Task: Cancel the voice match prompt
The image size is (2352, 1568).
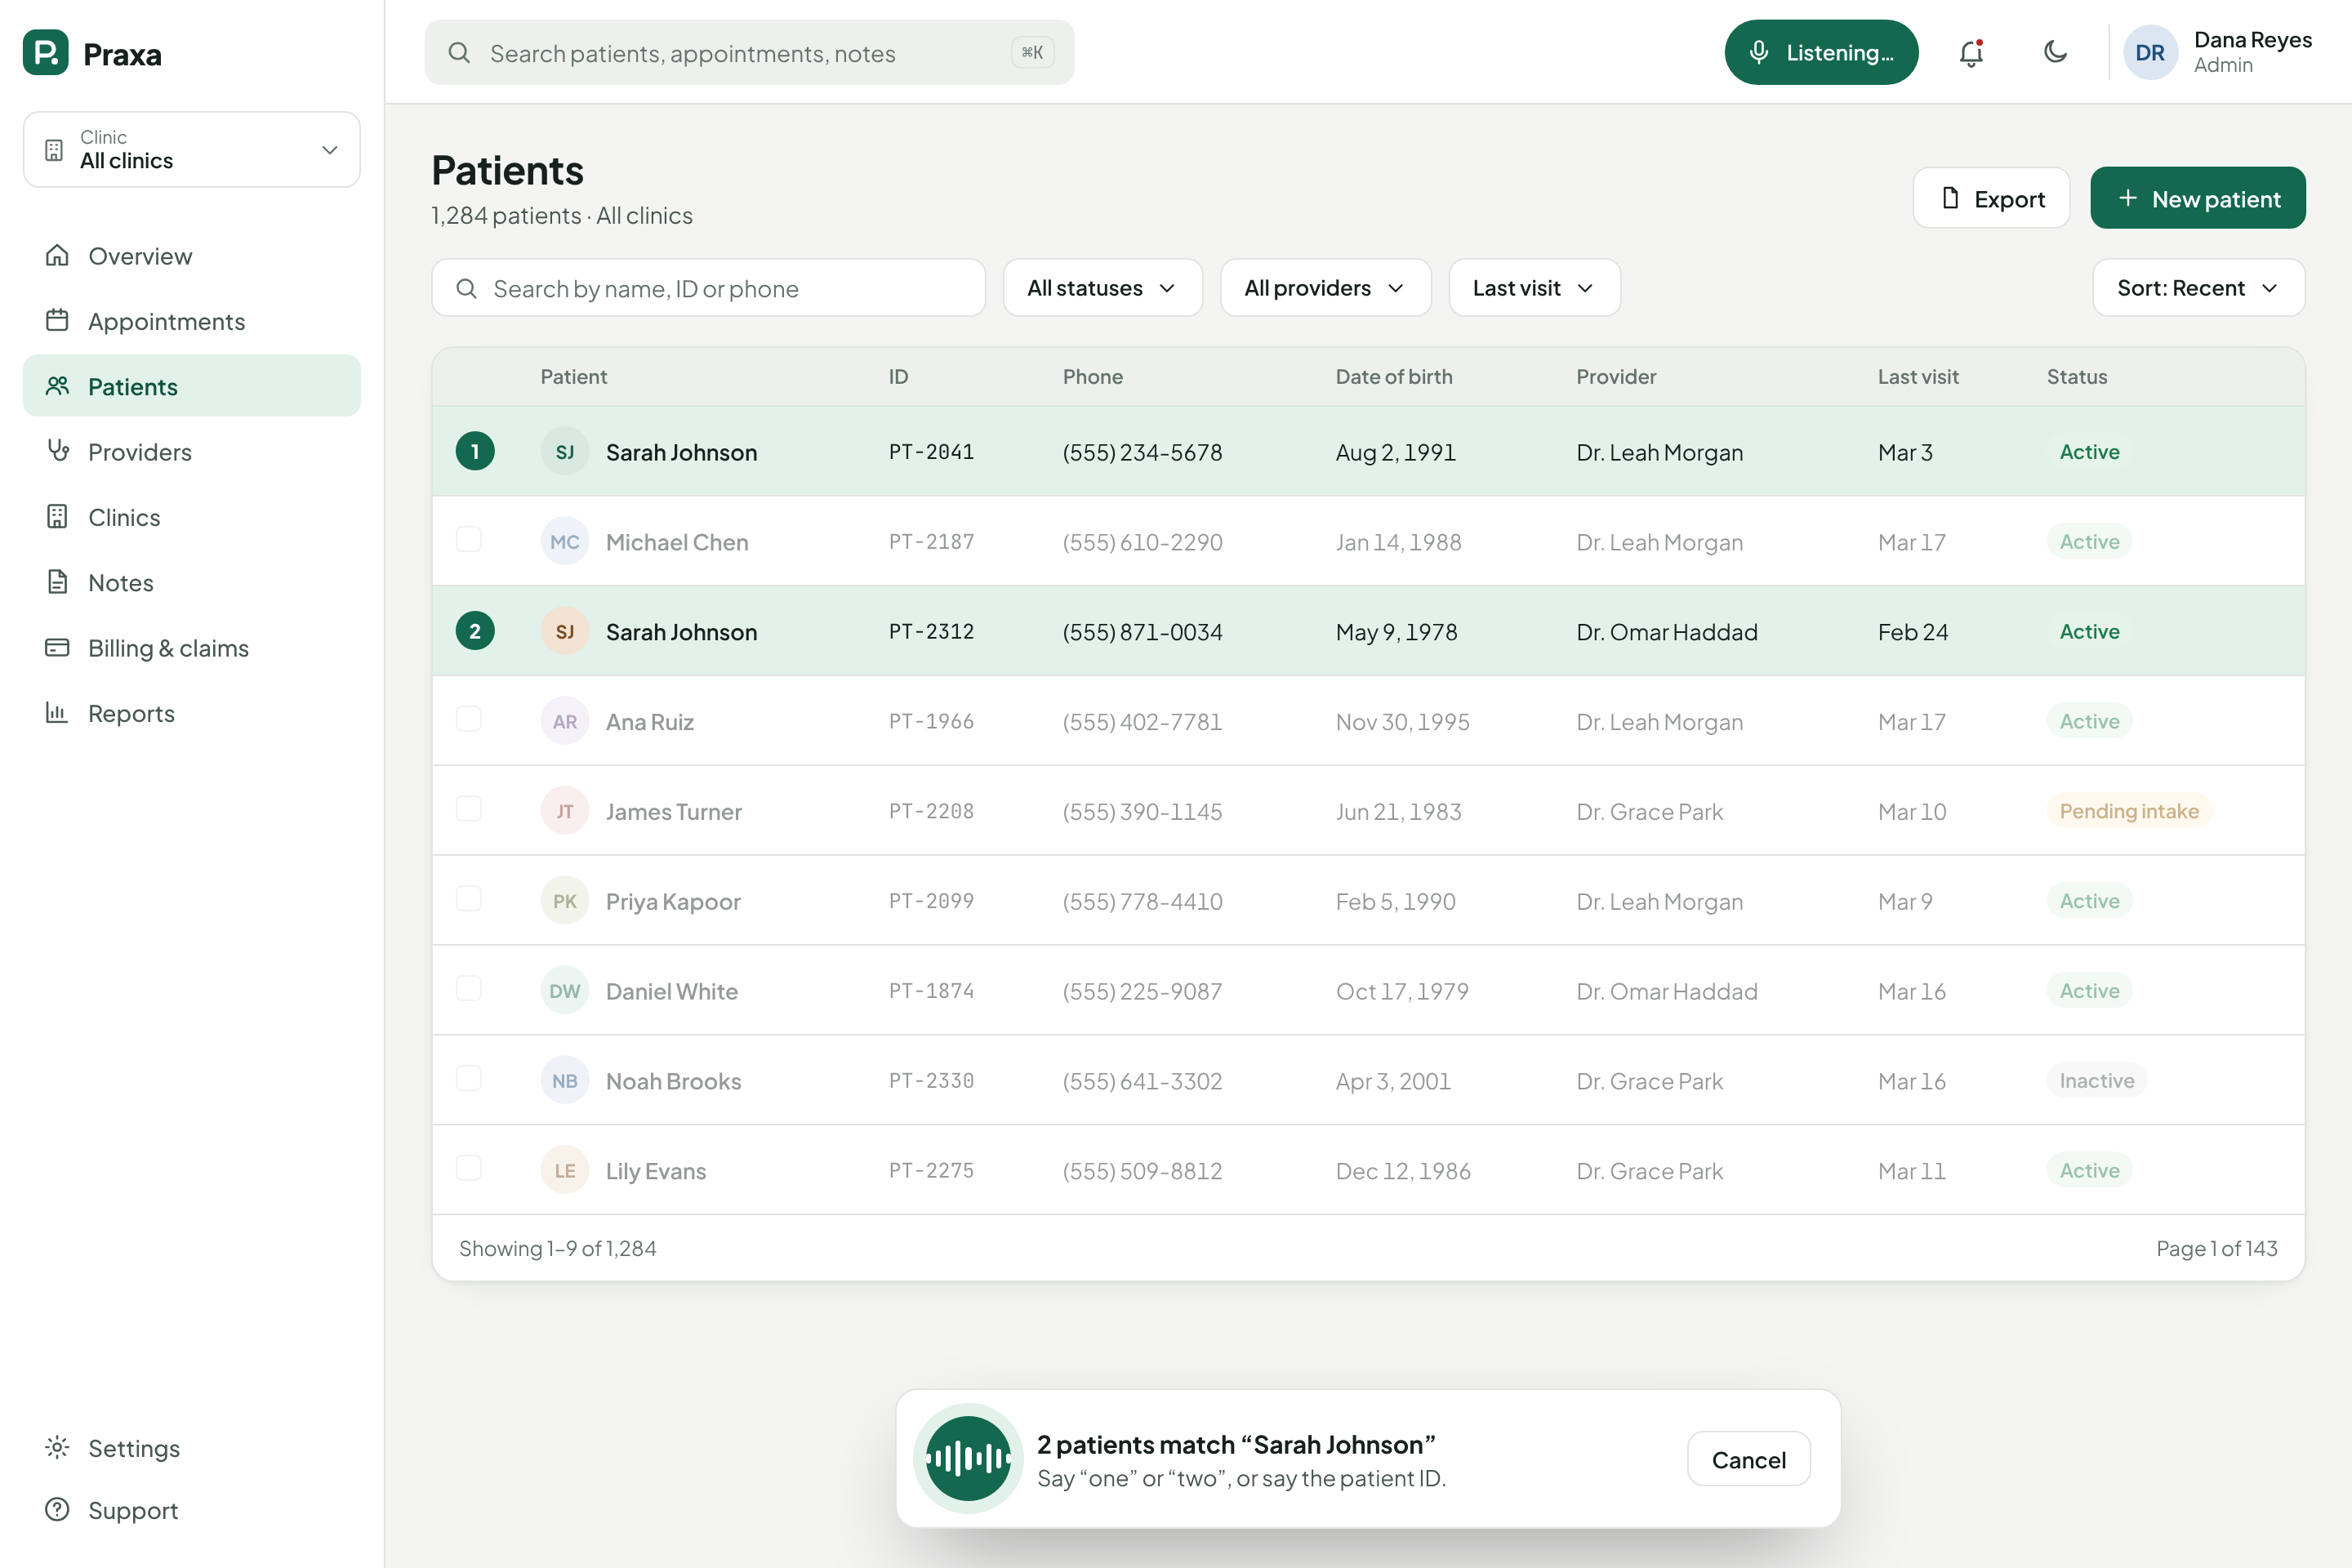Action: (x=1748, y=1459)
